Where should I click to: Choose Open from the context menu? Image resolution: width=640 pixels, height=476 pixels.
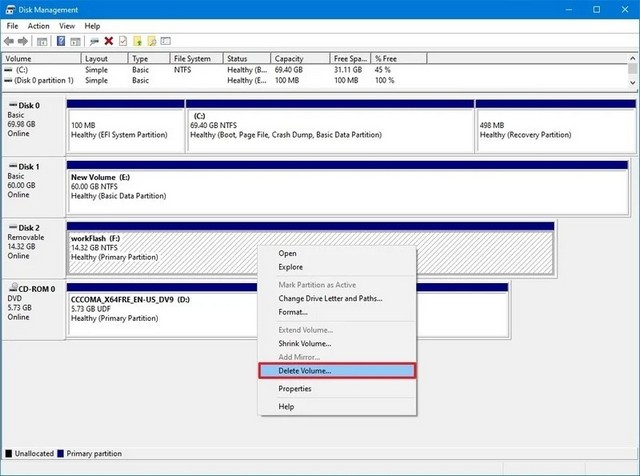click(x=337, y=254)
